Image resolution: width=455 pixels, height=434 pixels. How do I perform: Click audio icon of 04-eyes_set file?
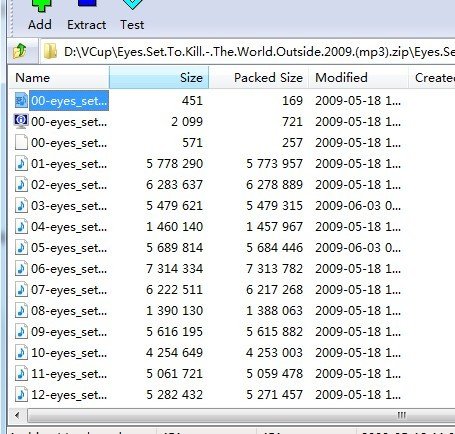[21, 227]
